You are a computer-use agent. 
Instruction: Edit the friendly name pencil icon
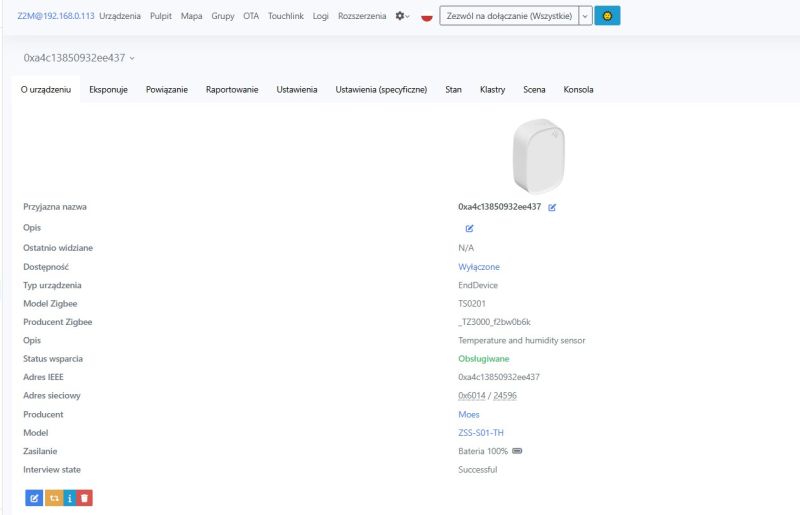(x=552, y=207)
